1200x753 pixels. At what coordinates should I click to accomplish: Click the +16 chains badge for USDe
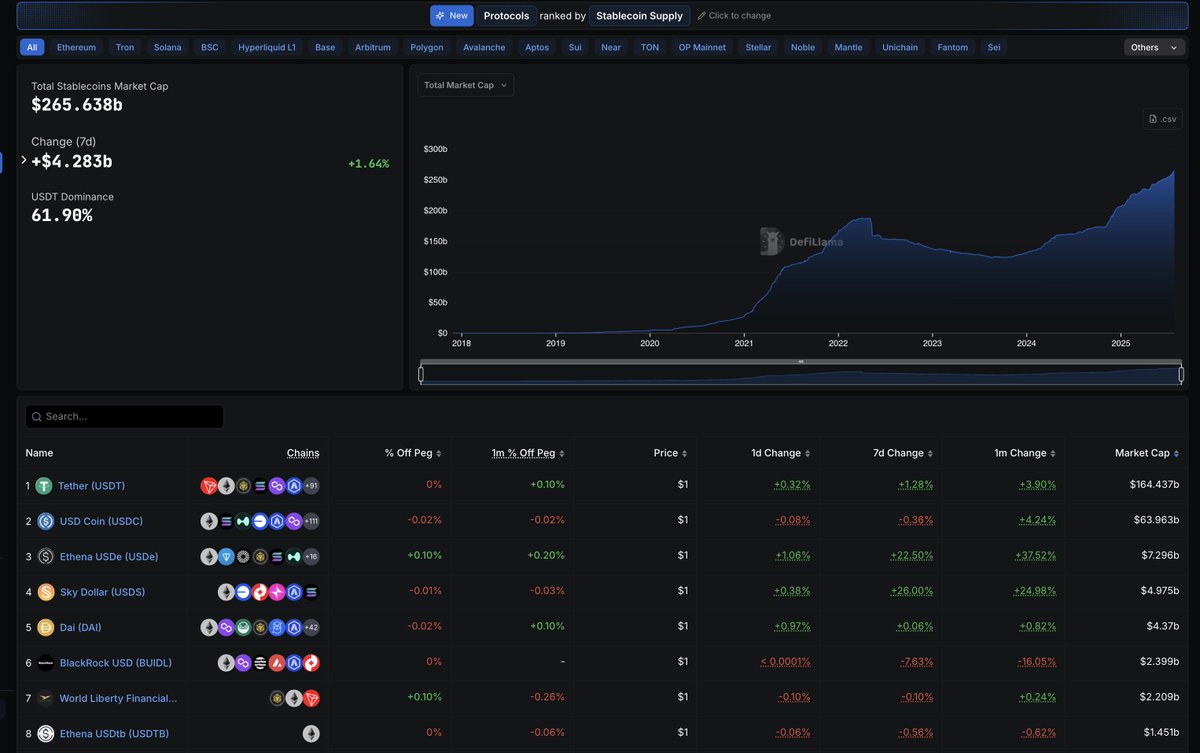tap(311, 556)
